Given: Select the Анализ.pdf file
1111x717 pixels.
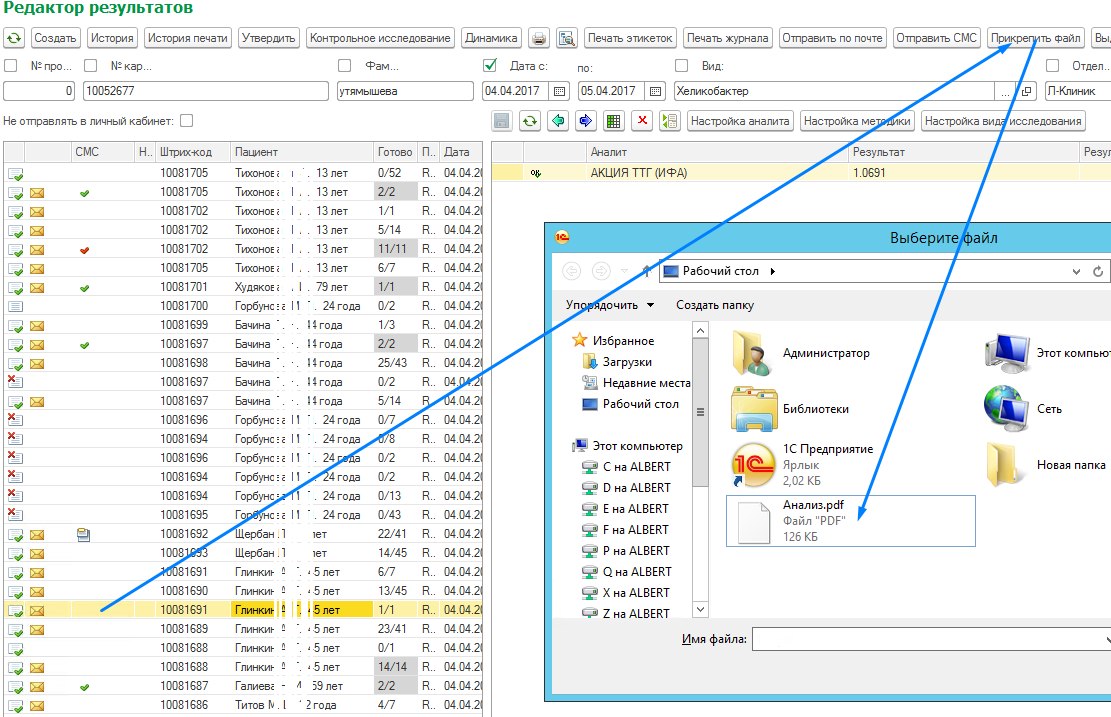Looking at the screenshot, I should point(851,521).
